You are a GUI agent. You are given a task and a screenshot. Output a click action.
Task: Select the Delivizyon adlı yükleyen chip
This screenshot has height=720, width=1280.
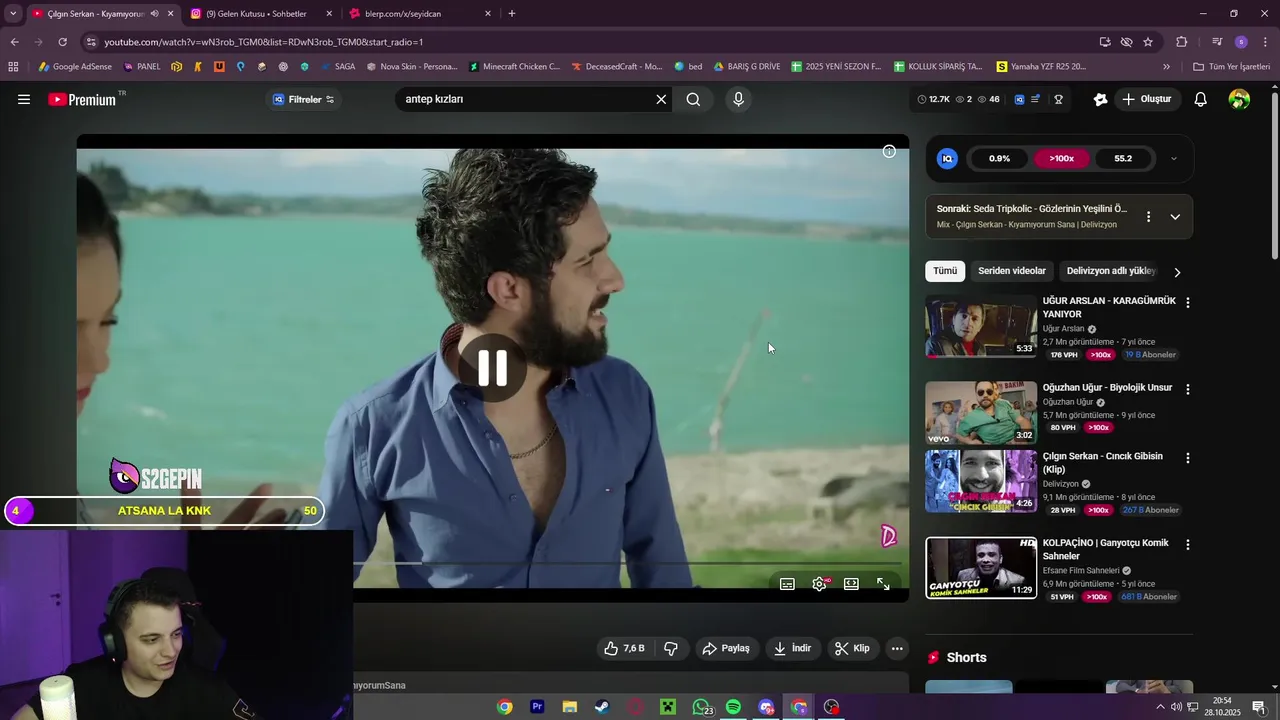pyautogui.click(x=1110, y=271)
